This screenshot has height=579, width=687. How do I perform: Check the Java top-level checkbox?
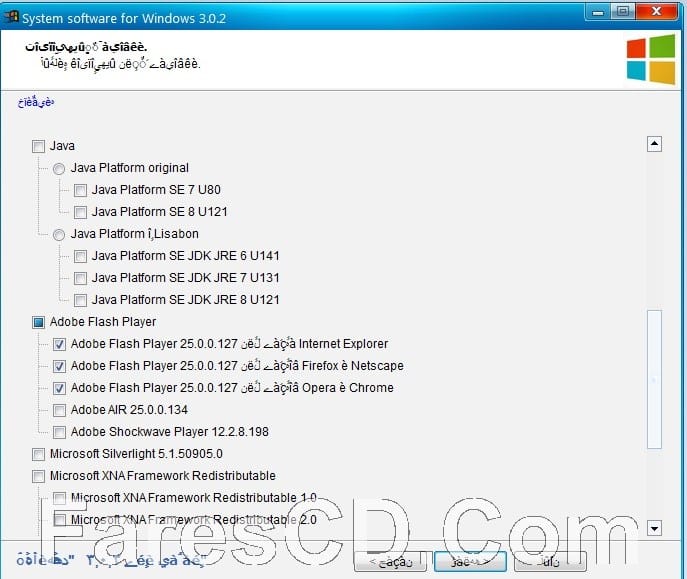[39, 146]
